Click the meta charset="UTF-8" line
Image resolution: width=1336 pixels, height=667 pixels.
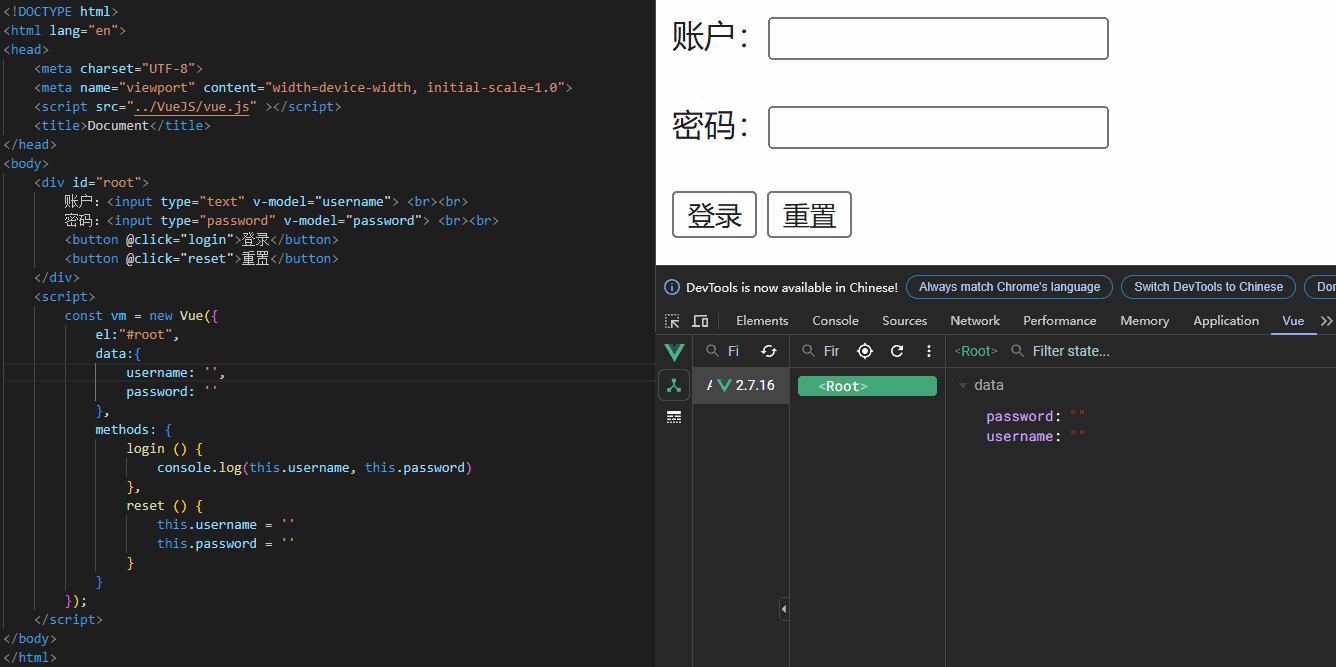tap(119, 68)
